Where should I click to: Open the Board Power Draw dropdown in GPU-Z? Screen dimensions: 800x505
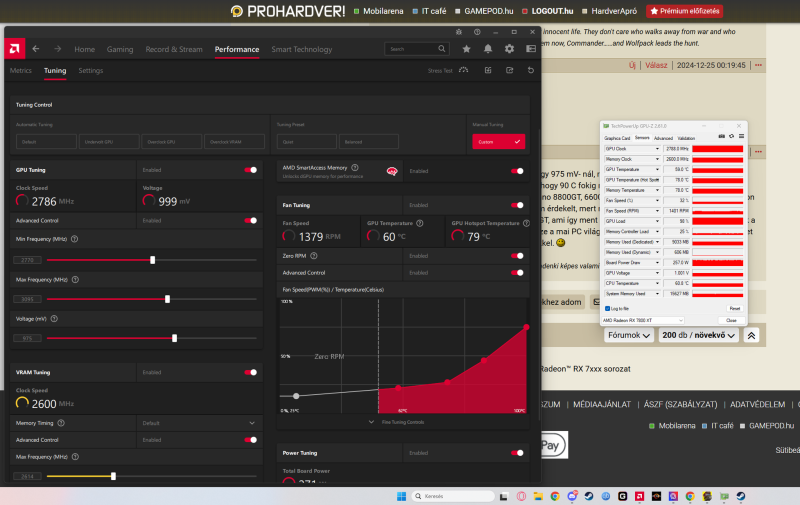coord(657,263)
